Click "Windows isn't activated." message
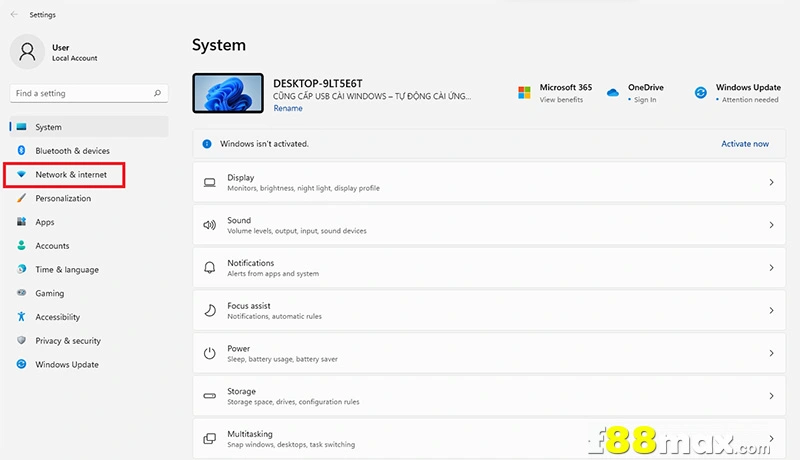Viewport: 800px width, 460px height. 264,144
